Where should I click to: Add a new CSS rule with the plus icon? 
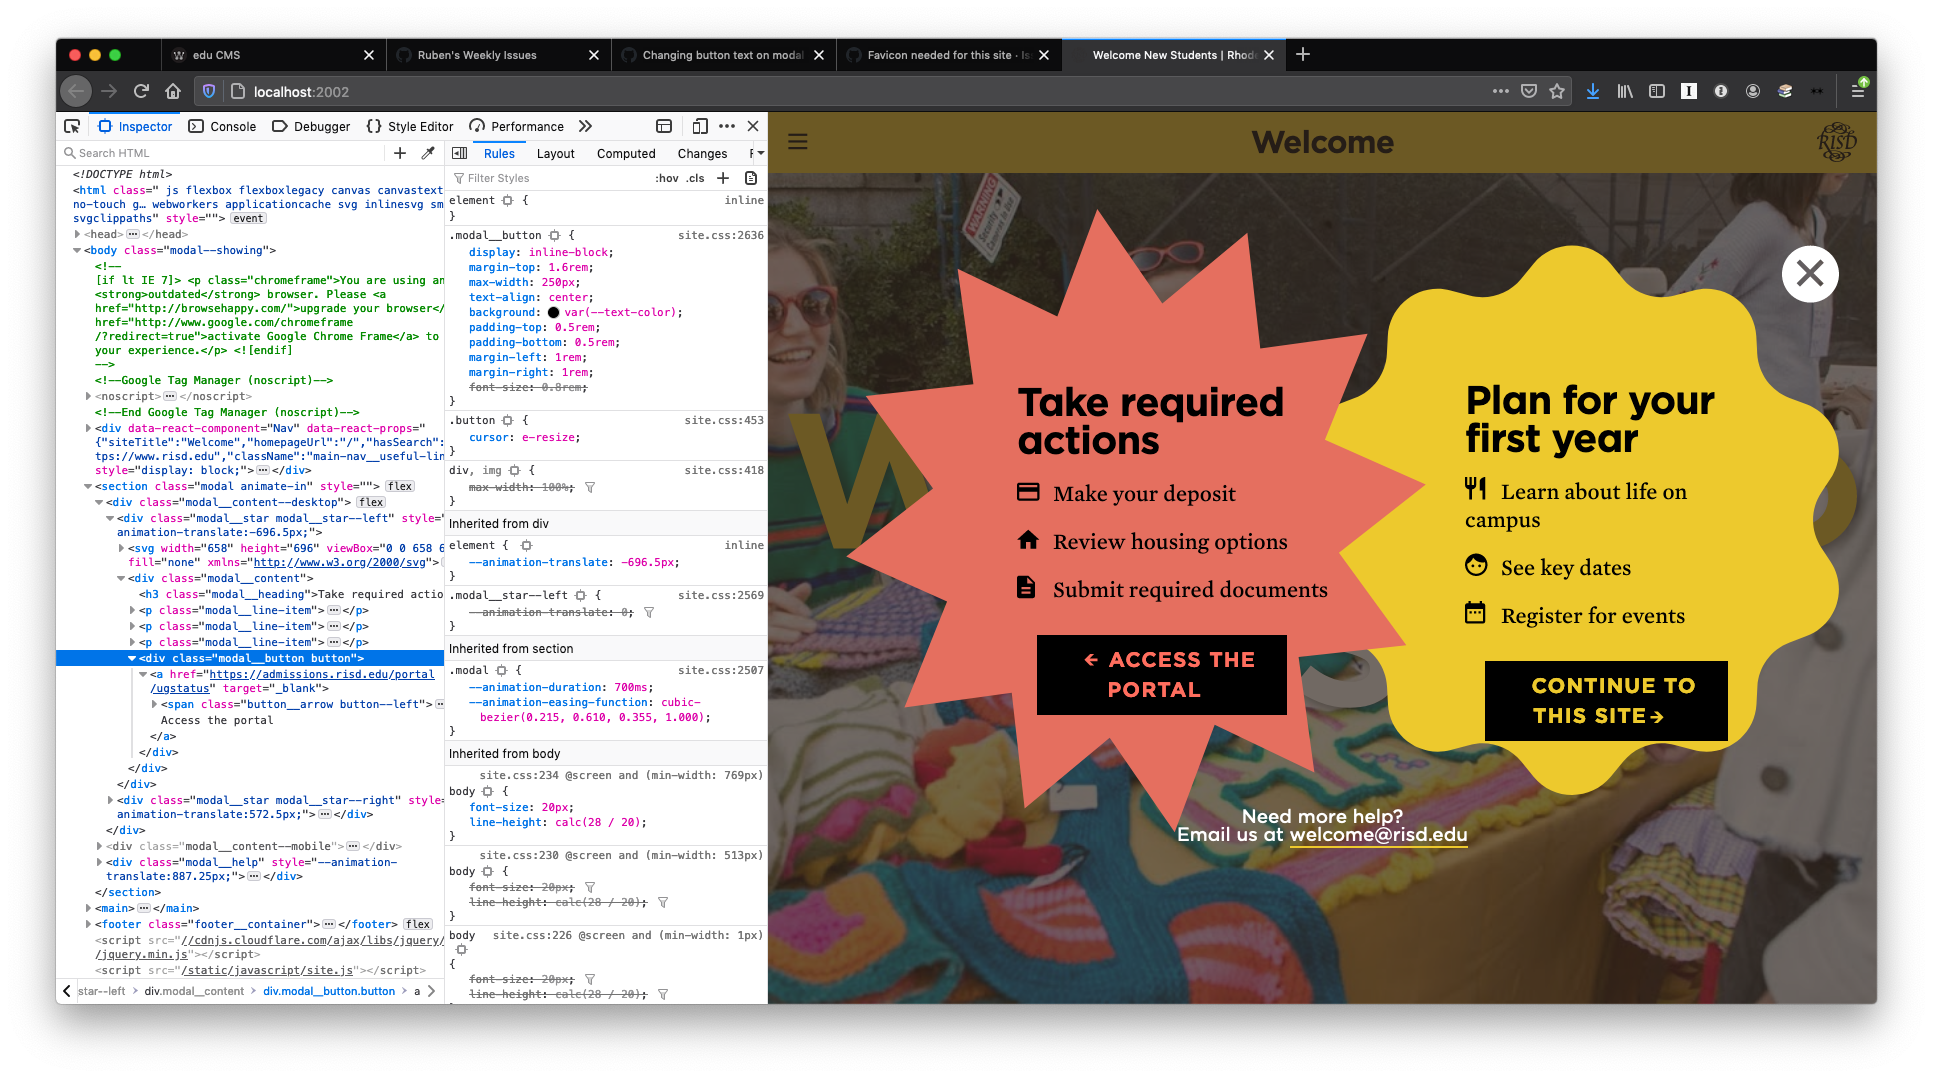click(x=723, y=178)
